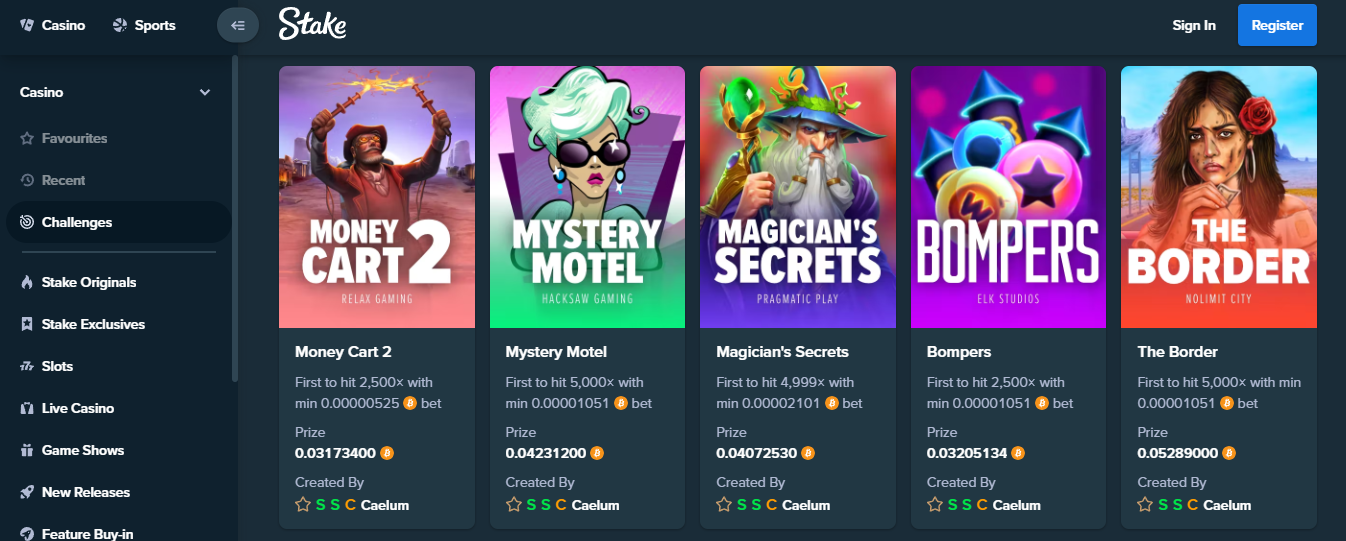Image resolution: width=1346 pixels, height=541 pixels.
Task: Click the Stake Exclusives bookmark icon
Action: click(x=27, y=324)
